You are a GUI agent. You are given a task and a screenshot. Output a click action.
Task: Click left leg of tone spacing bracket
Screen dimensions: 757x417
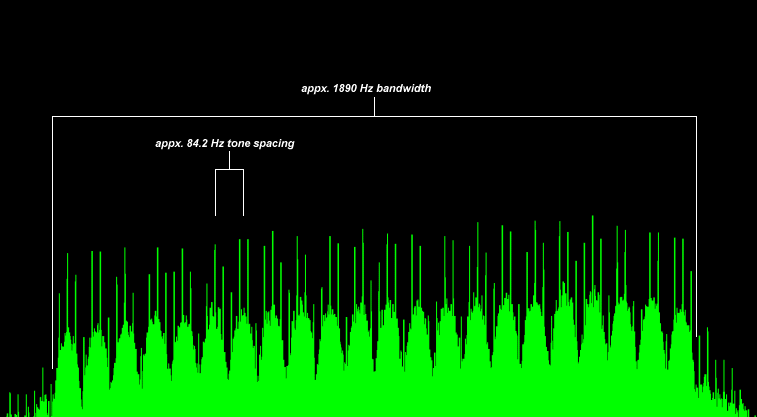pyautogui.click(x=216, y=195)
